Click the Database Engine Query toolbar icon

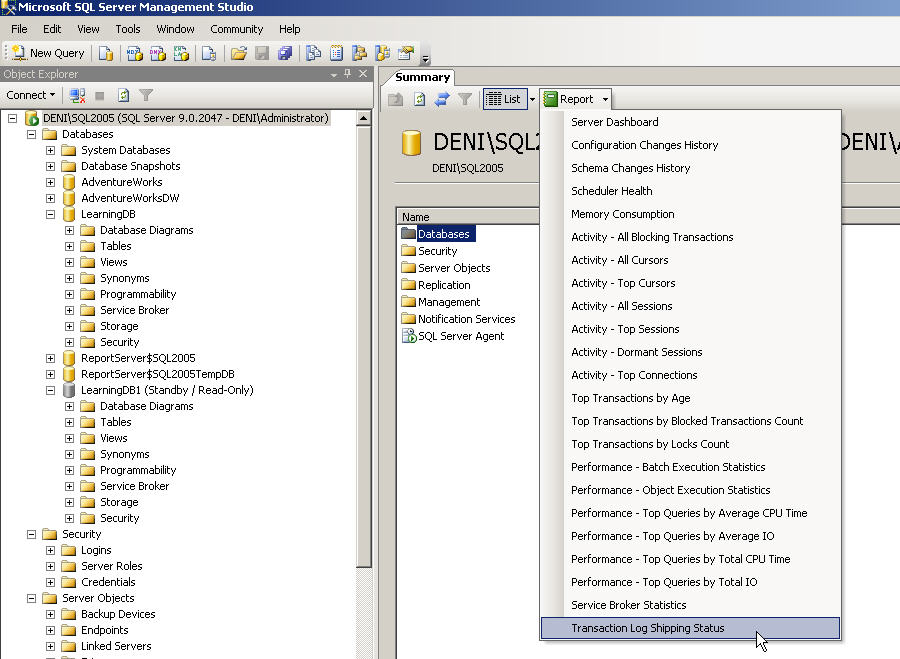(x=106, y=53)
